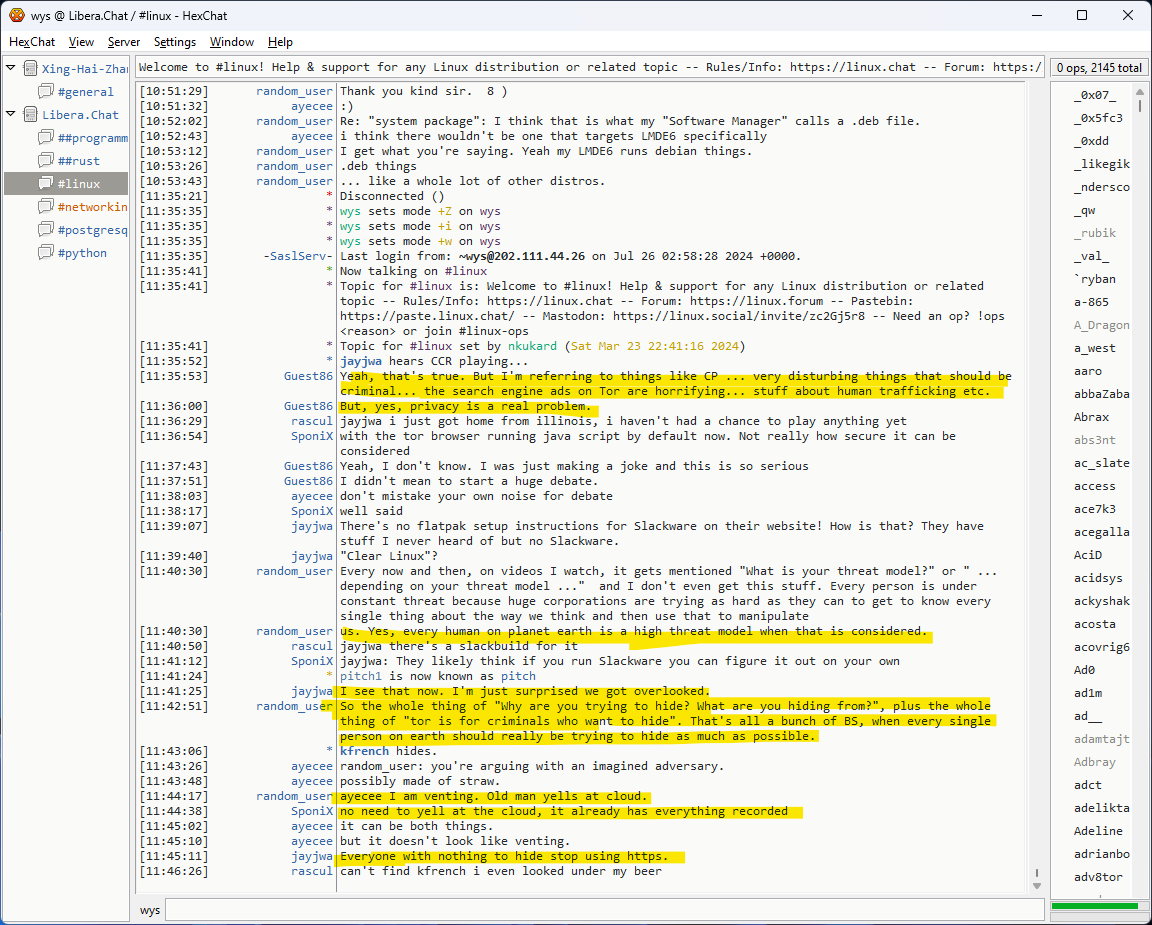Open the Settings menu
Image resolution: width=1152 pixels, height=925 pixels.
coord(175,42)
